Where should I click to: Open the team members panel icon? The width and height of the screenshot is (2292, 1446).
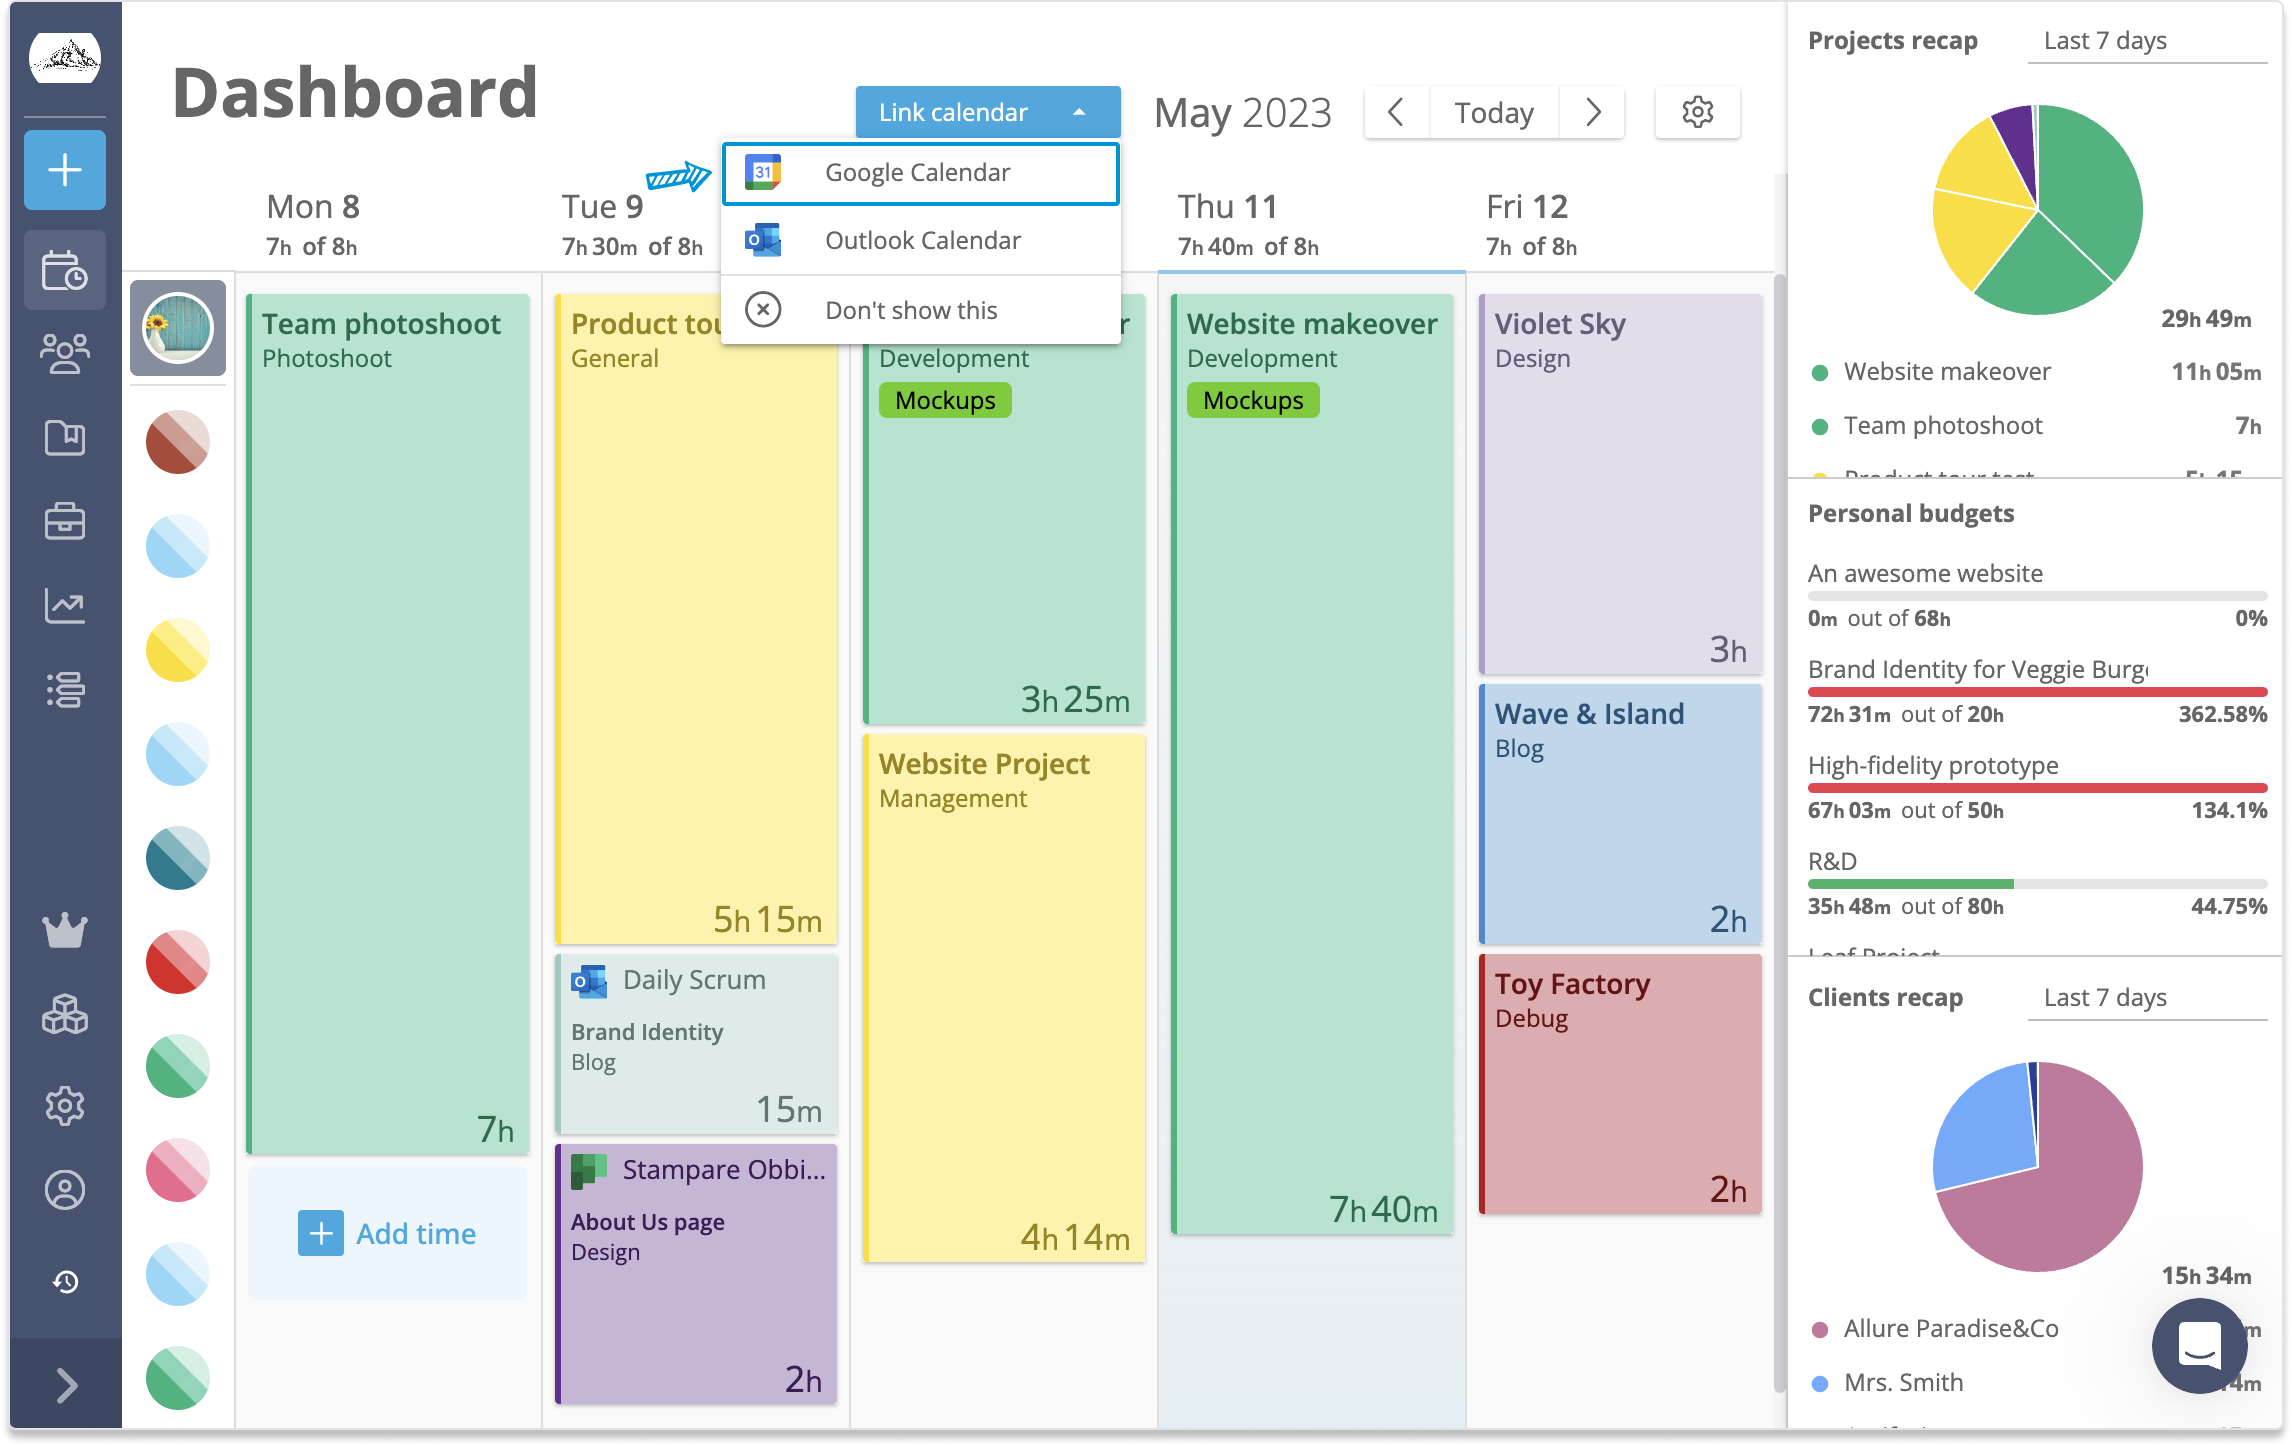point(63,353)
